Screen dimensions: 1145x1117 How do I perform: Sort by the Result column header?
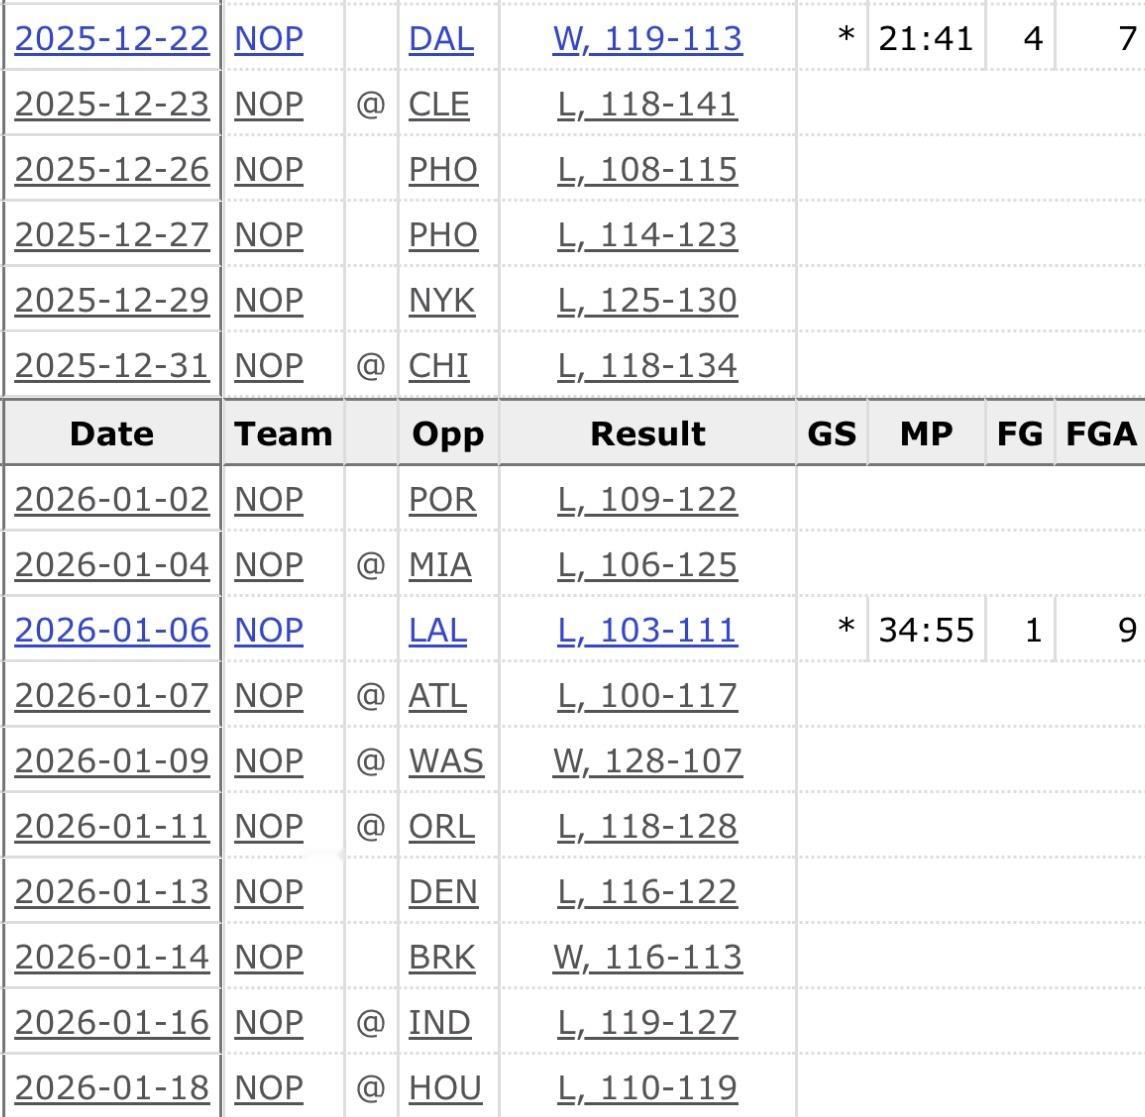[647, 433]
